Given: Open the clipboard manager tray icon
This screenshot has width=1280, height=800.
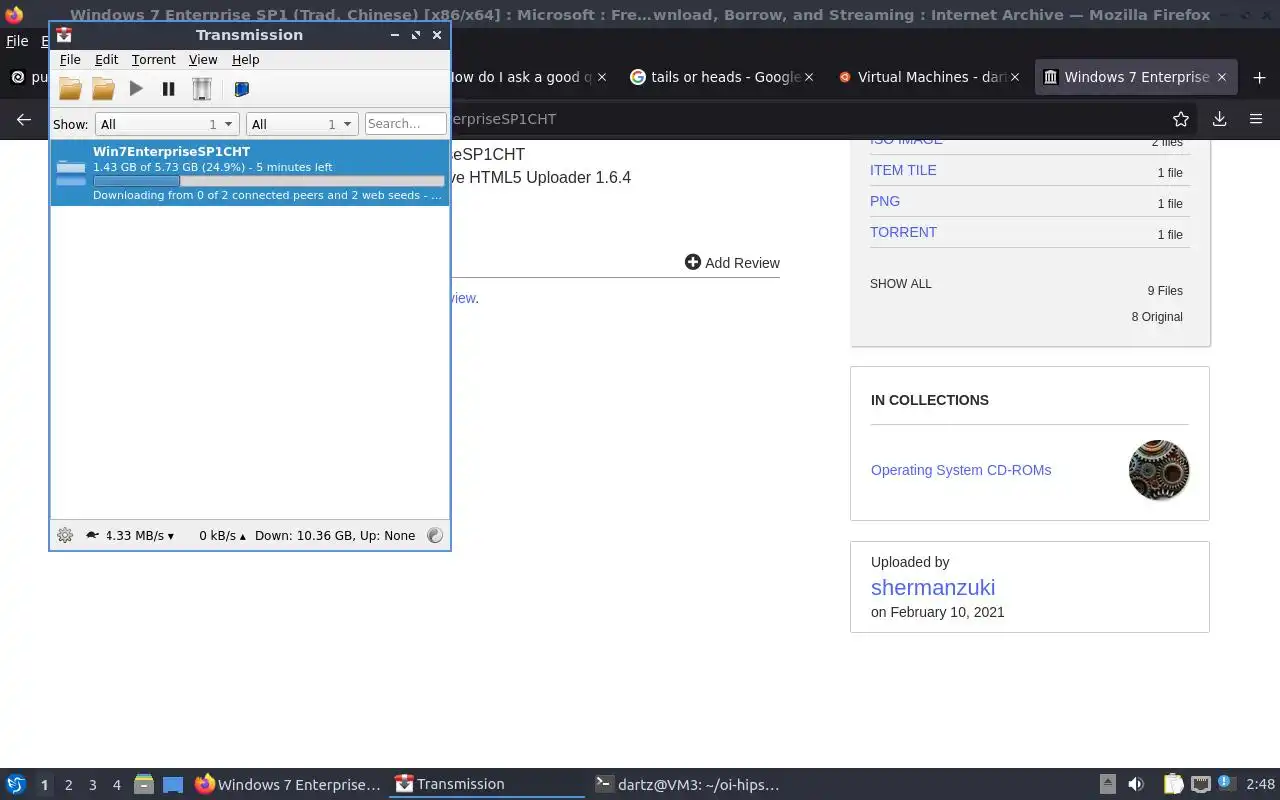Looking at the screenshot, I should coord(1173,784).
